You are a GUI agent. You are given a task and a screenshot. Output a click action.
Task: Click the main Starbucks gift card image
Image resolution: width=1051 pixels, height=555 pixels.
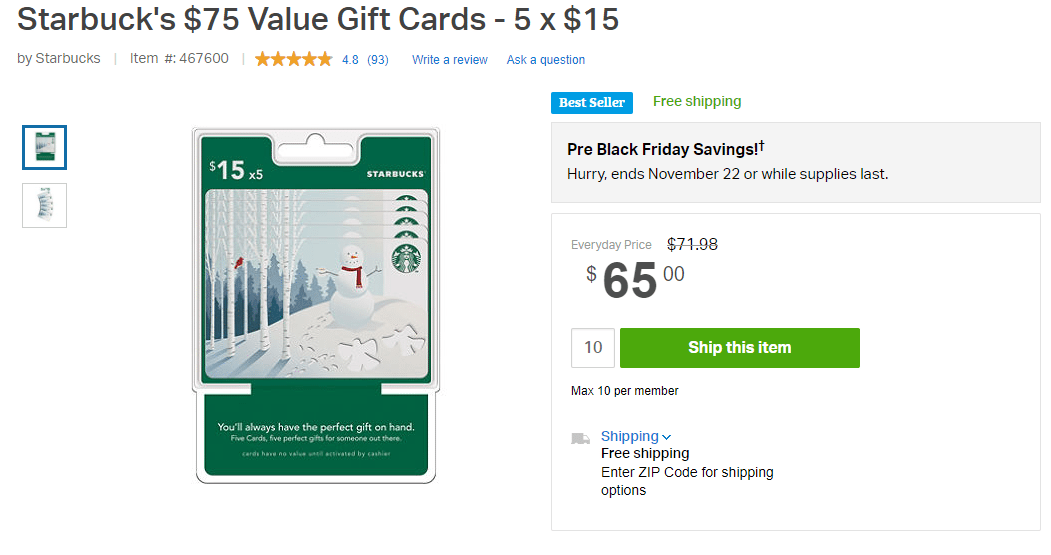[316, 305]
